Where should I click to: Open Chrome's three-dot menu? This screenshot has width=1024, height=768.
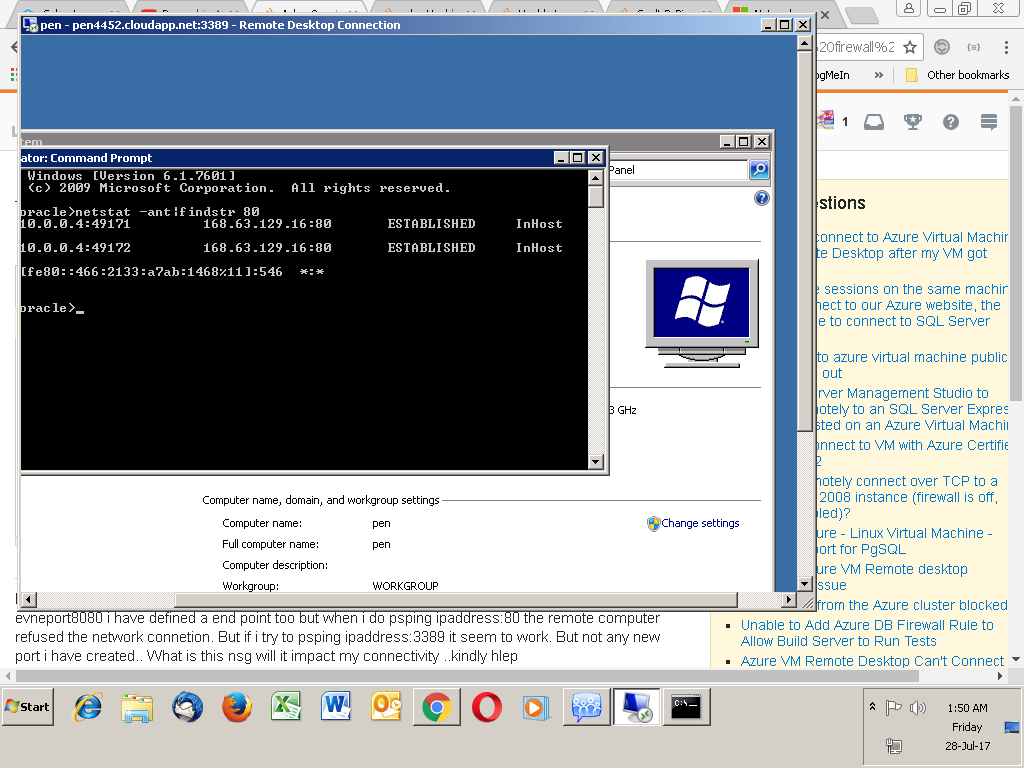point(1005,47)
